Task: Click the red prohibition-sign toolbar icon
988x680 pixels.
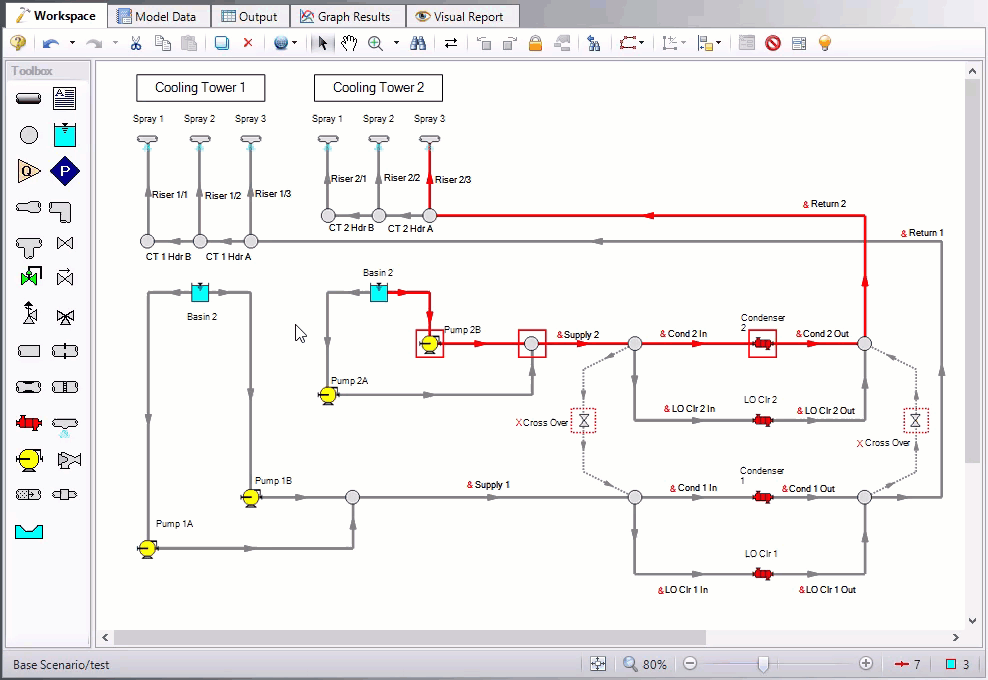Action: click(773, 43)
